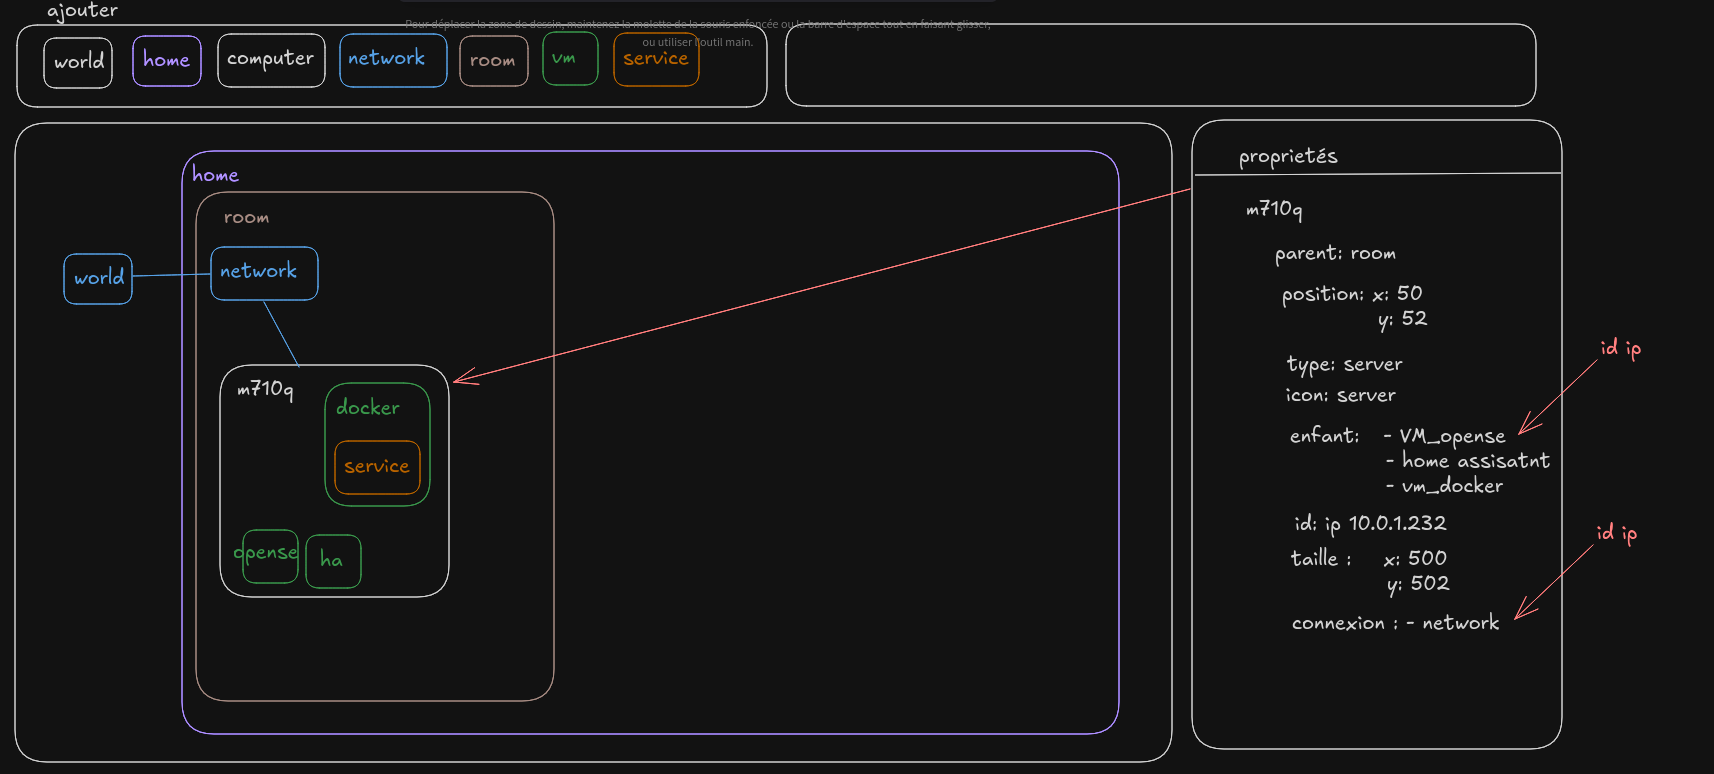The height and width of the screenshot is (774, 1714).
Task: Select the world node on the canvas
Action: click(98, 278)
